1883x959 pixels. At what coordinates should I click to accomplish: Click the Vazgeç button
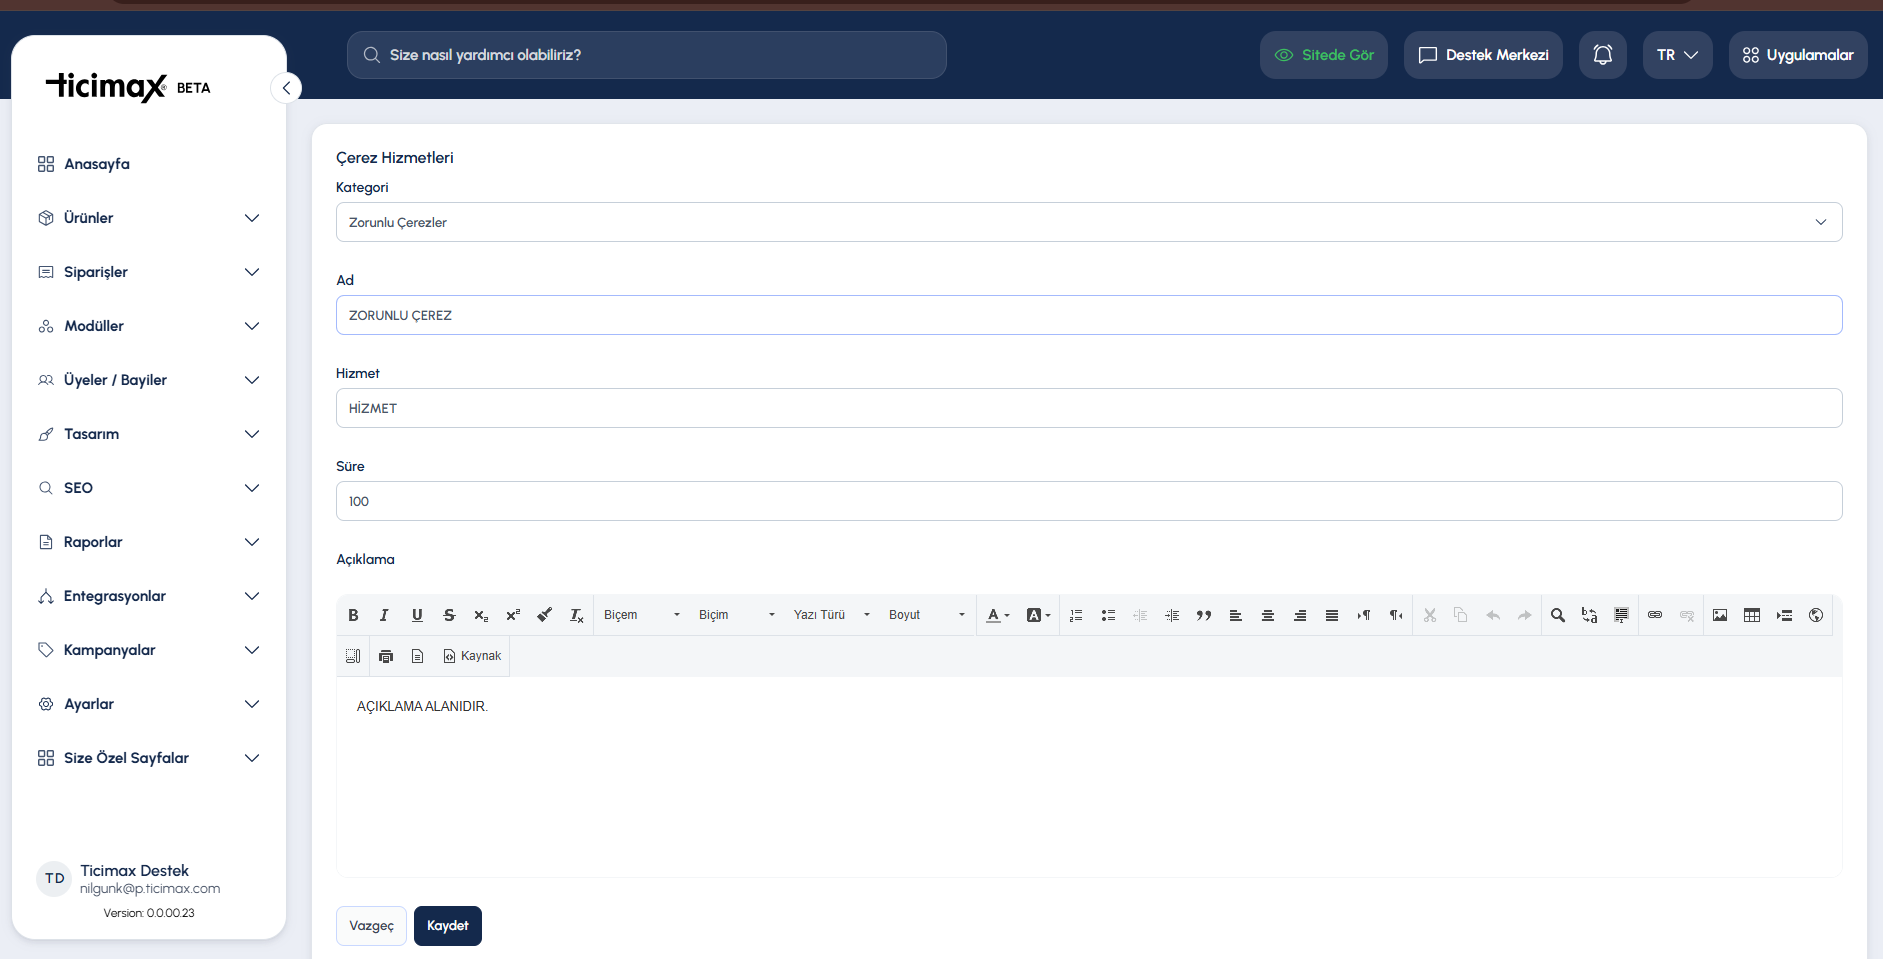pyautogui.click(x=371, y=926)
